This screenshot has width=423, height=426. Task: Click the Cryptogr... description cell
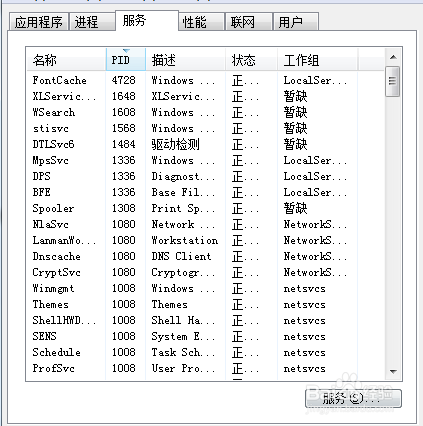pos(183,272)
